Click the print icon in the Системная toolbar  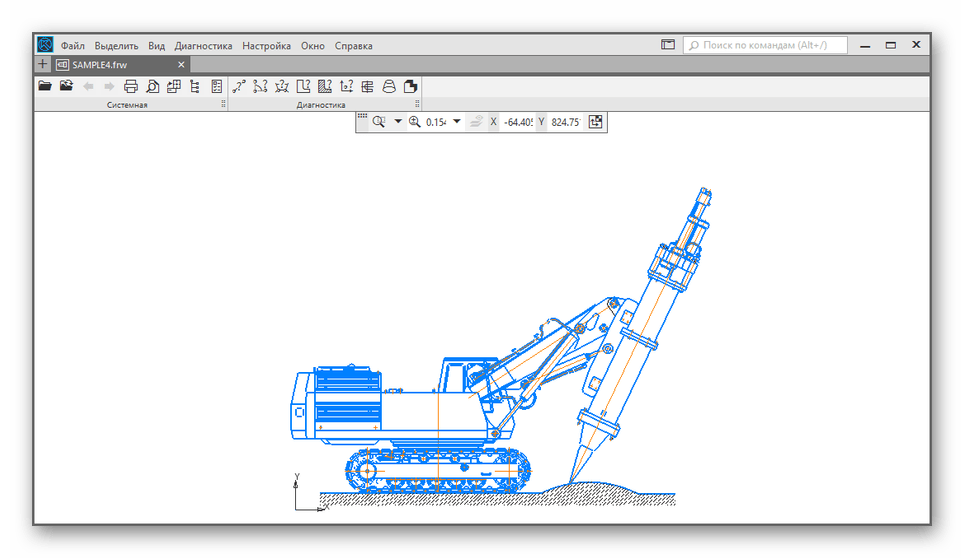[x=130, y=86]
